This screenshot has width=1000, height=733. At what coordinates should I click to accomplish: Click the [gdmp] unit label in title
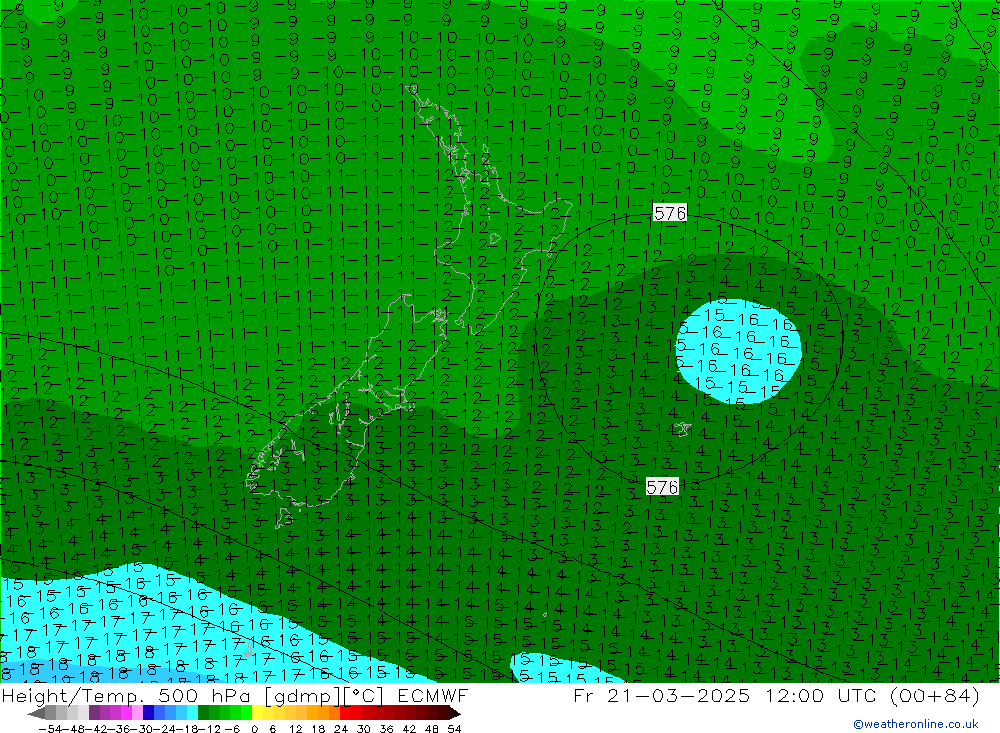(302, 695)
